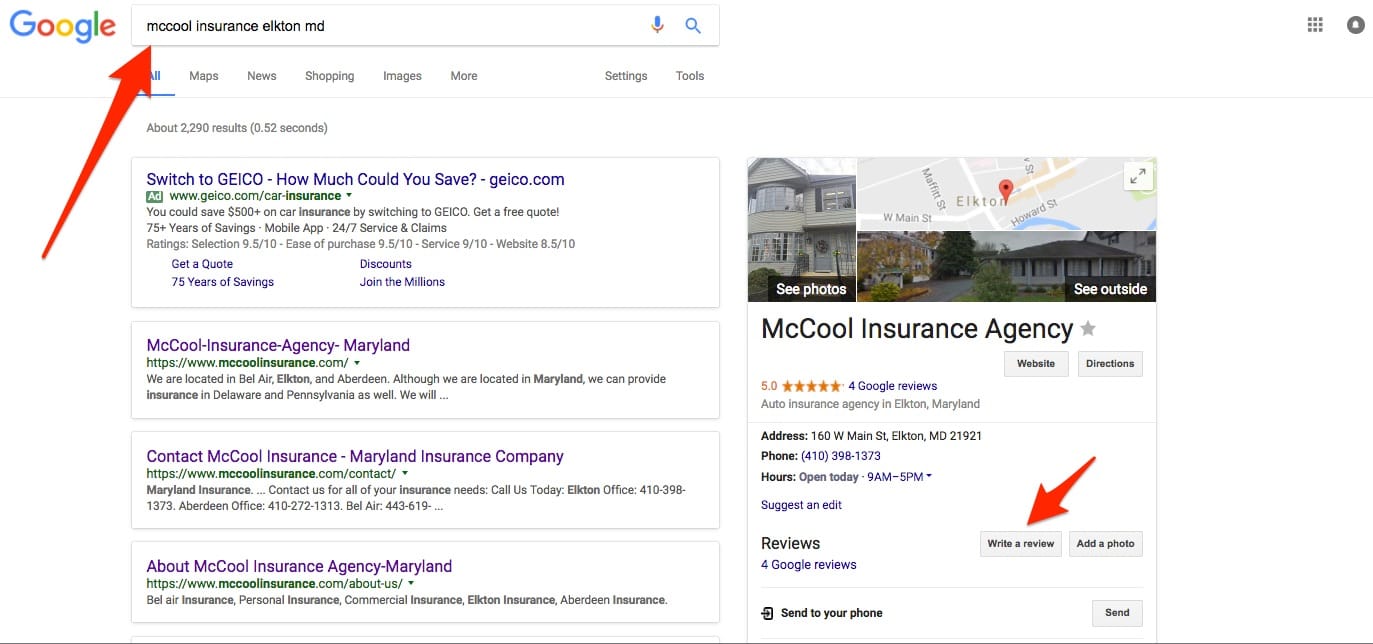Open 4 Google reviews link beside rating
Viewport: 1373px width, 644px height.
pos(893,386)
